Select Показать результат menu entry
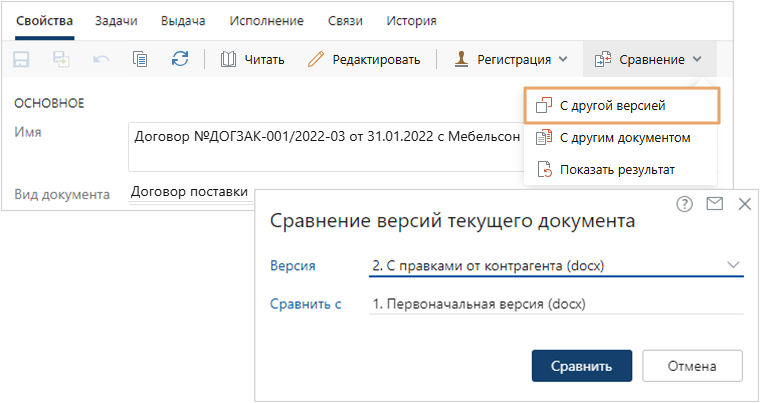Image resolution: width=763 pixels, height=403 pixels. tap(616, 169)
